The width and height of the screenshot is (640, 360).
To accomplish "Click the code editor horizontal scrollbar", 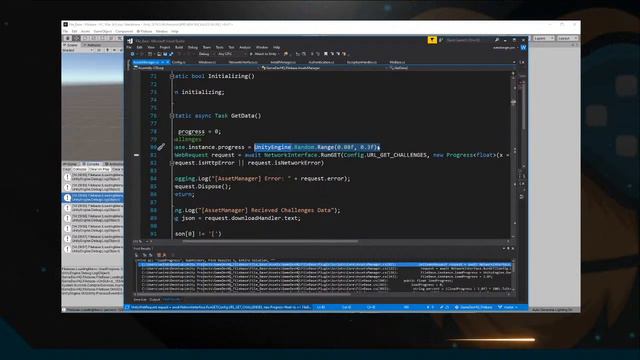I will (x=270, y=241).
